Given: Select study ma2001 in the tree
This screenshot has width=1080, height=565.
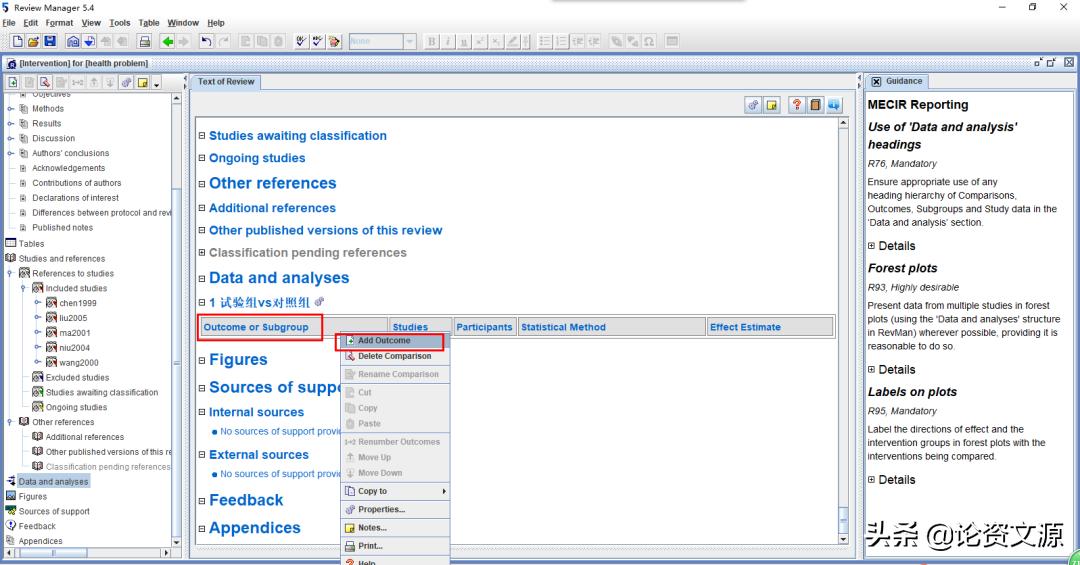Looking at the screenshot, I should 74,333.
